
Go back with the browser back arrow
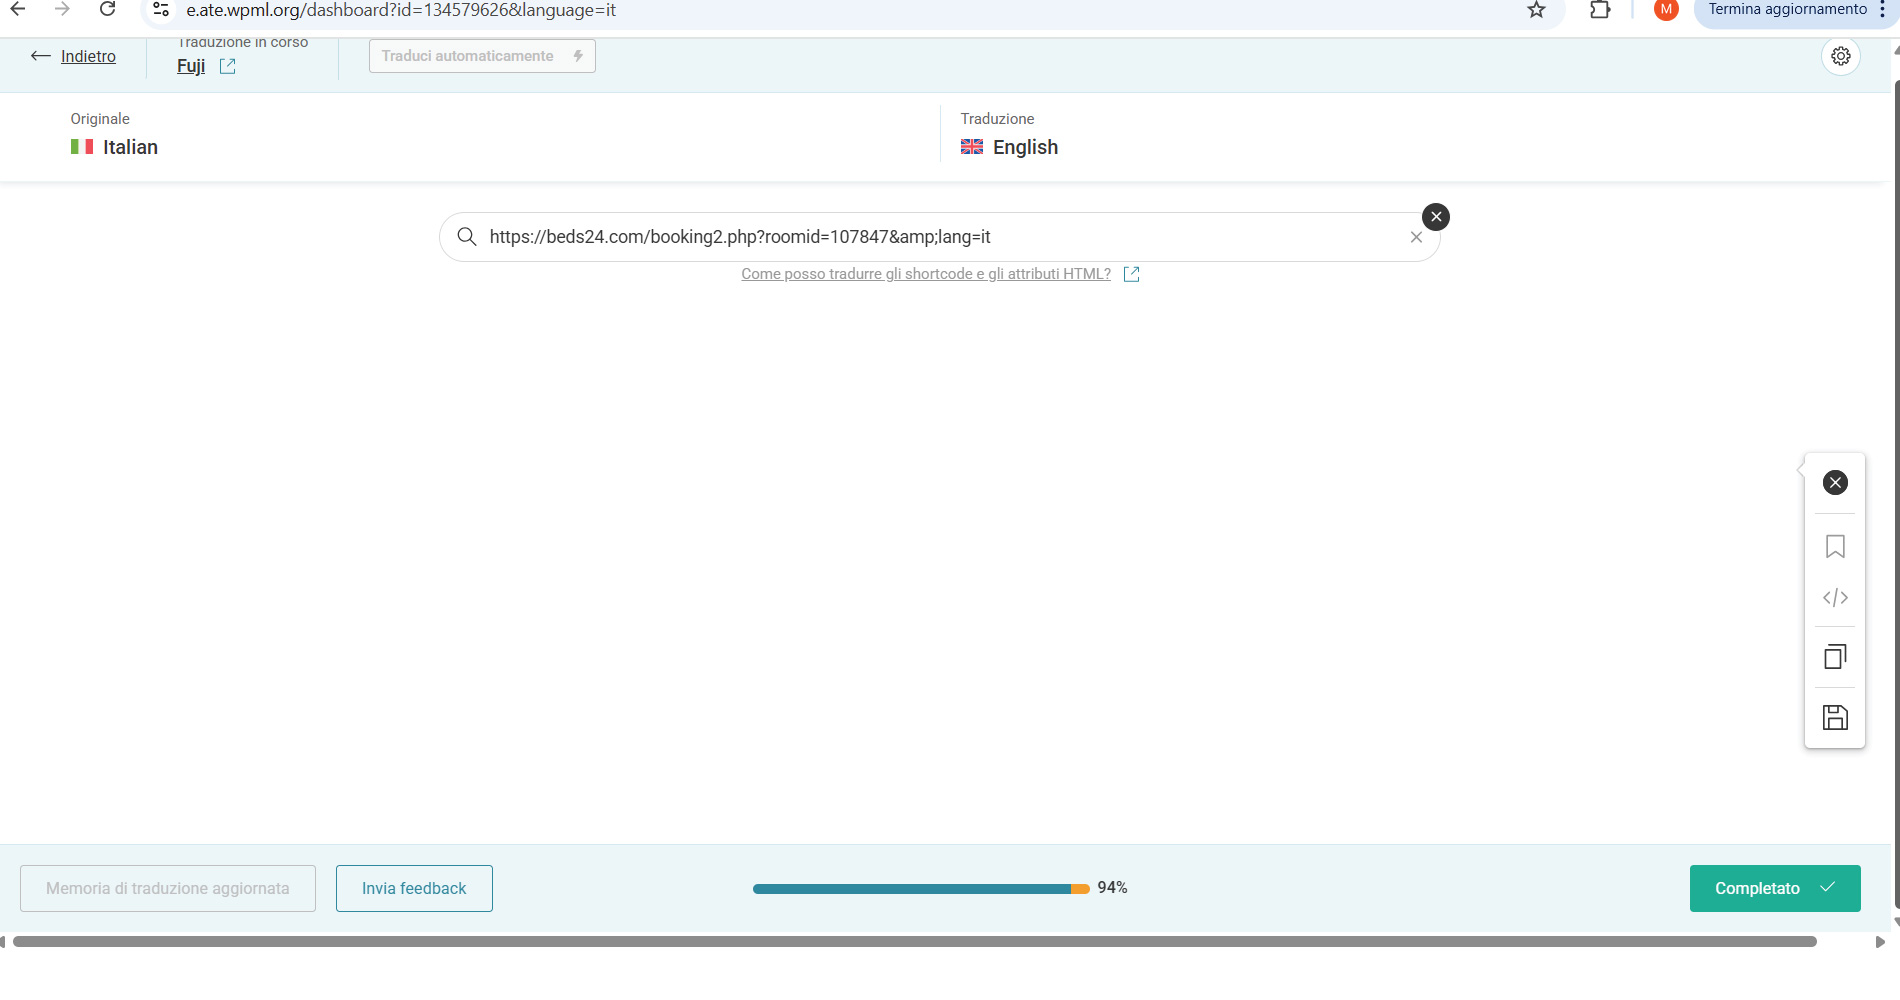point(18,10)
